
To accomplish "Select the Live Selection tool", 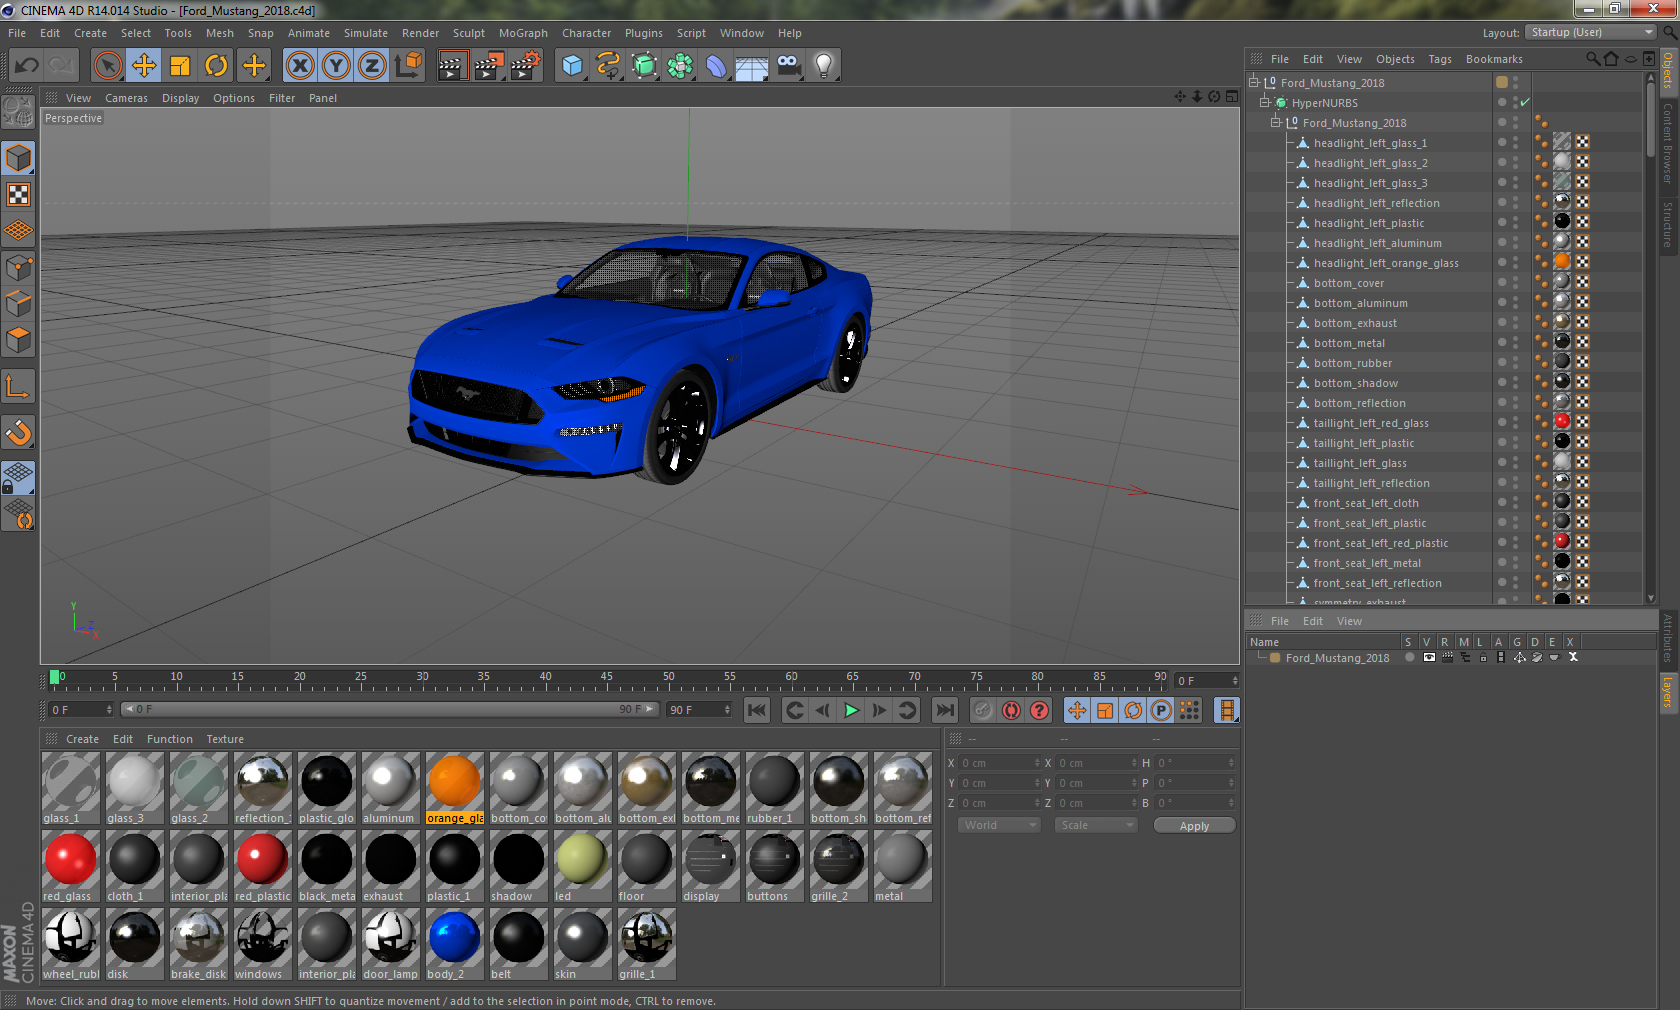I will pyautogui.click(x=107, y=66).
